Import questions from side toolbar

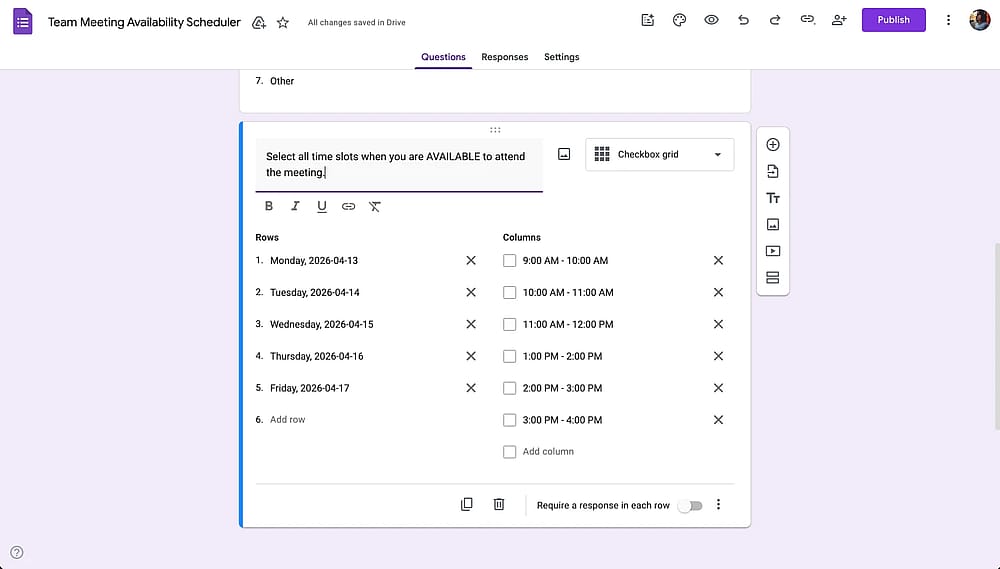point(773,172)
